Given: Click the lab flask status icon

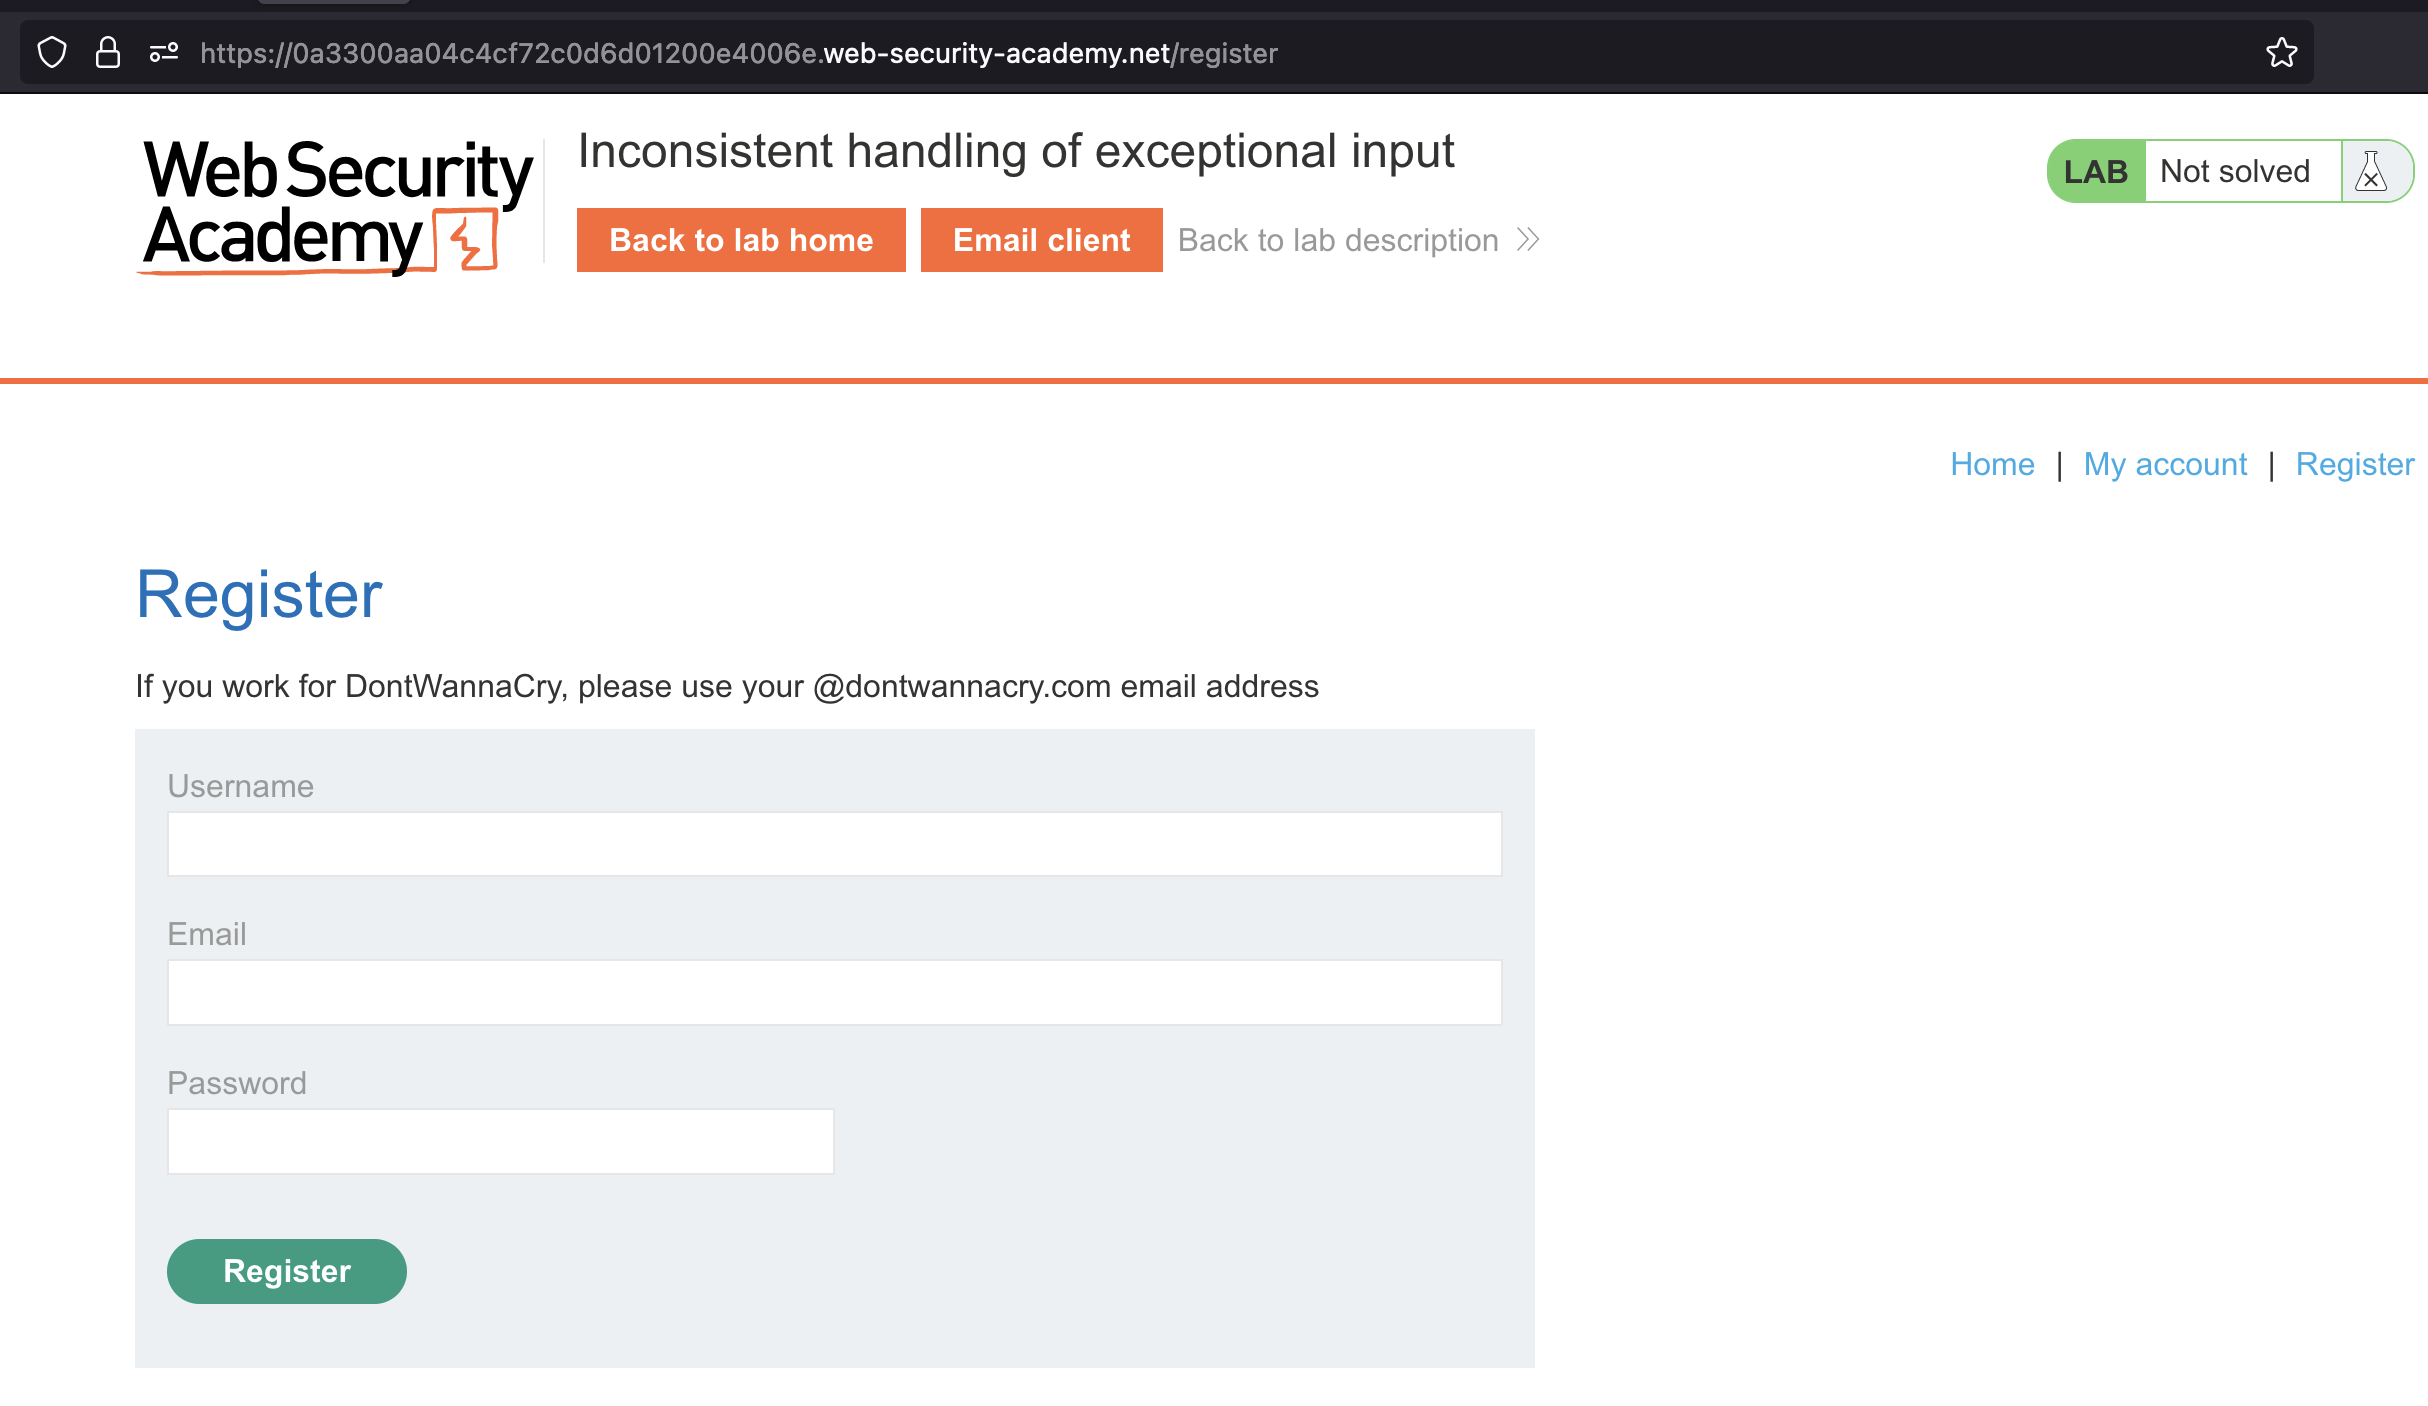Looking at the screenshot, I should (x=2371, y=172).
